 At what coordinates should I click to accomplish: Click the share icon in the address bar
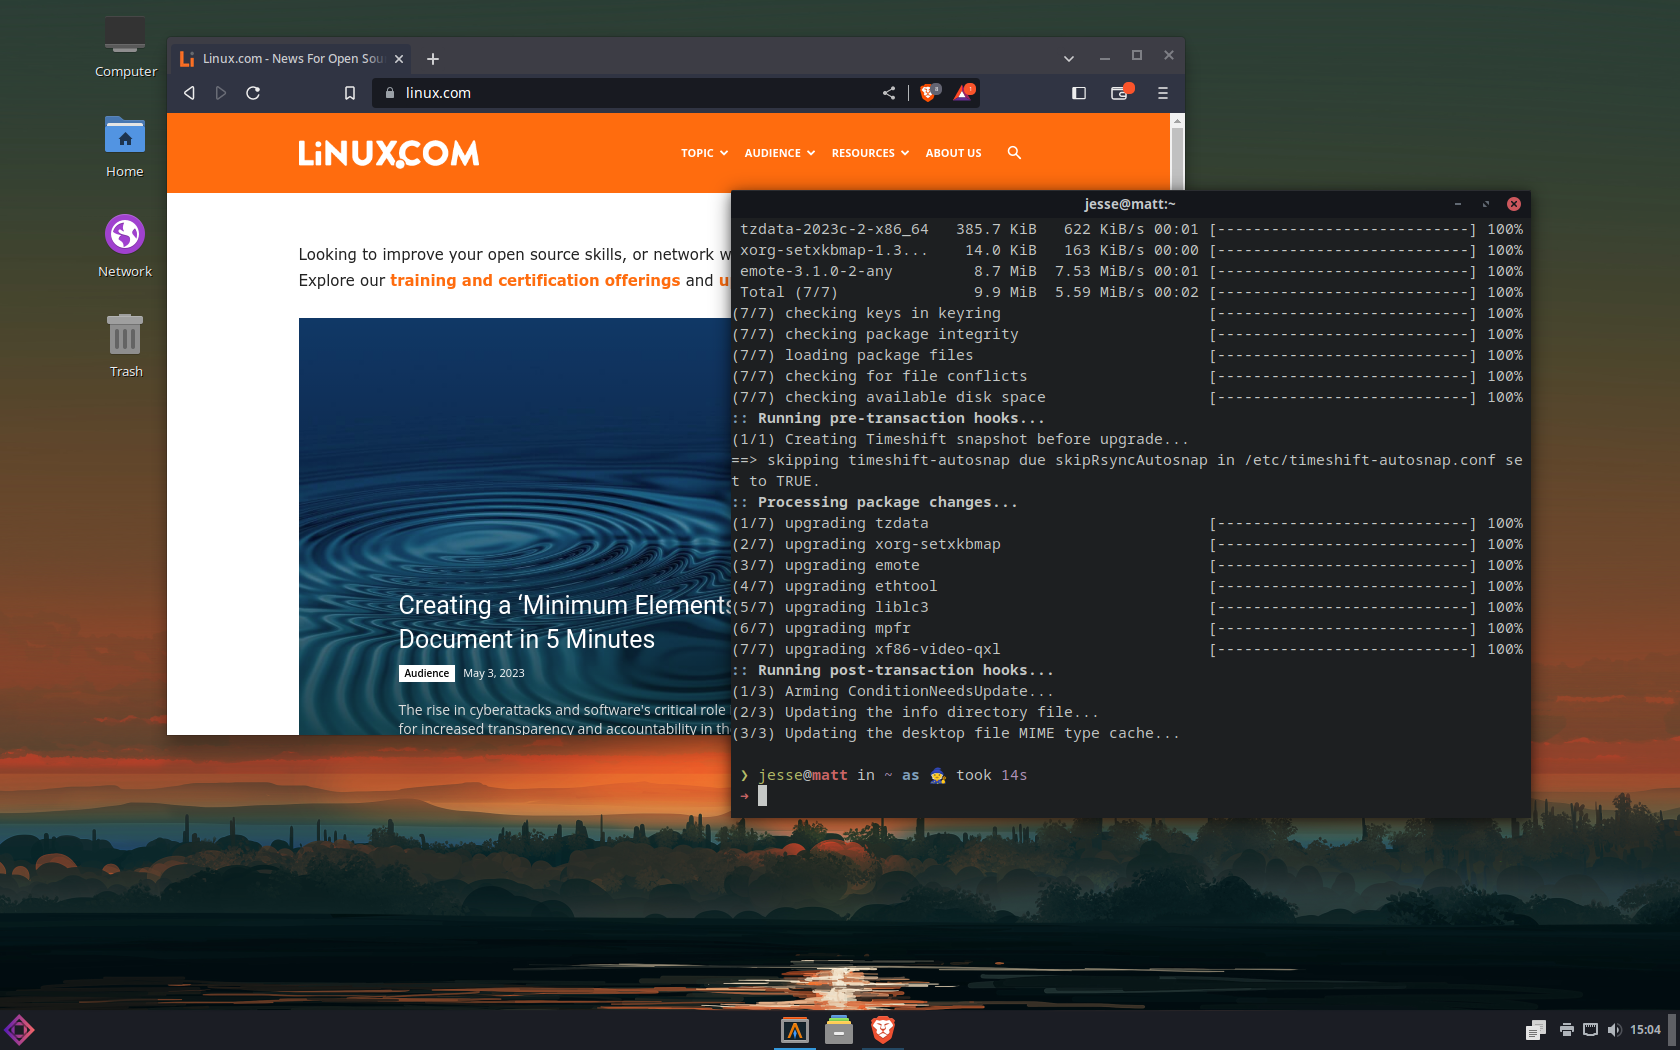[x=889, y=93]
